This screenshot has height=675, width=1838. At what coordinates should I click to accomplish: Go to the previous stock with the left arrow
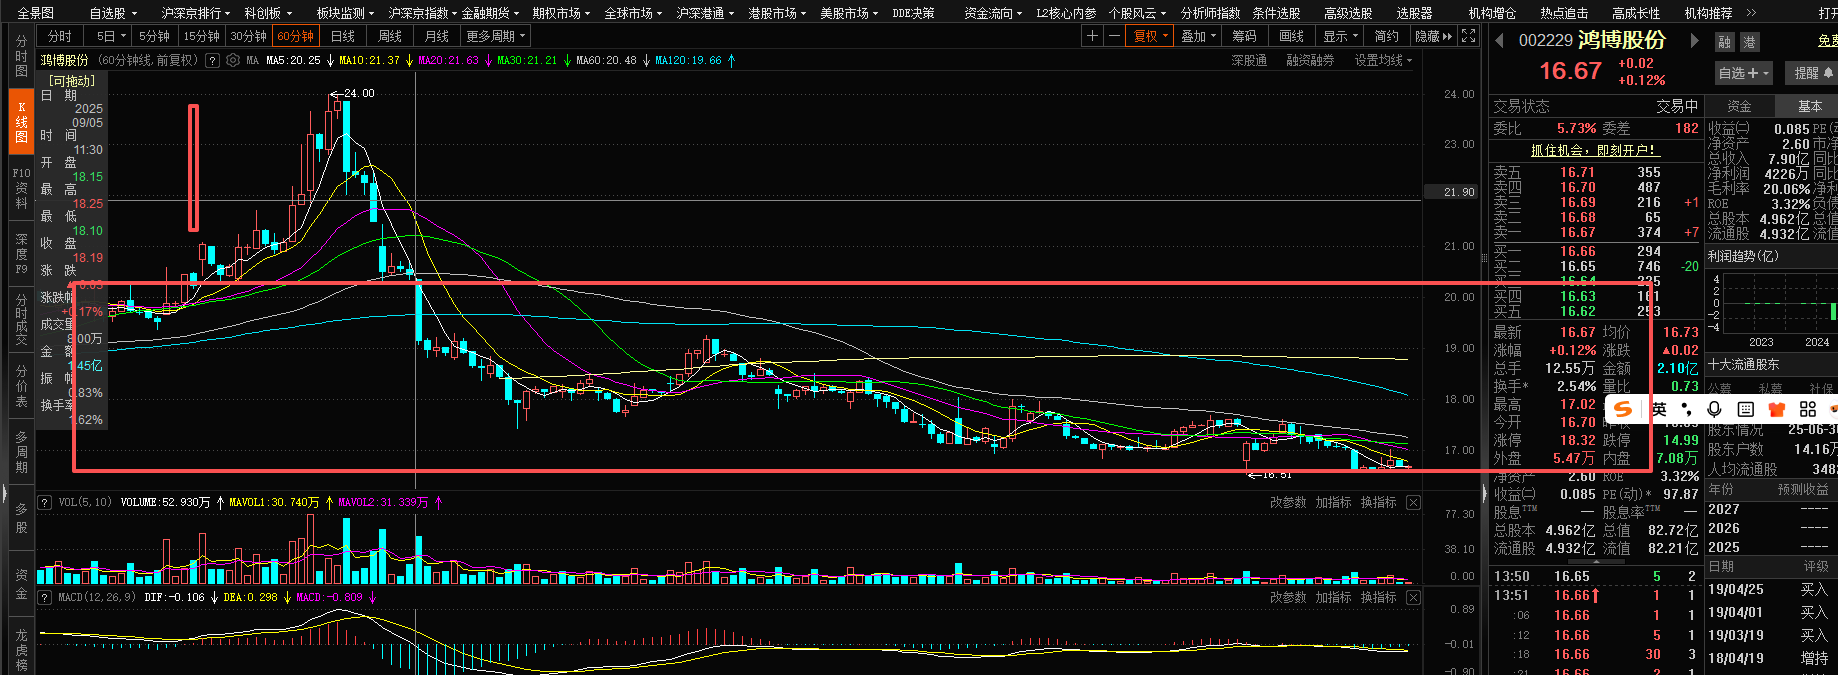coord(1499,41)
